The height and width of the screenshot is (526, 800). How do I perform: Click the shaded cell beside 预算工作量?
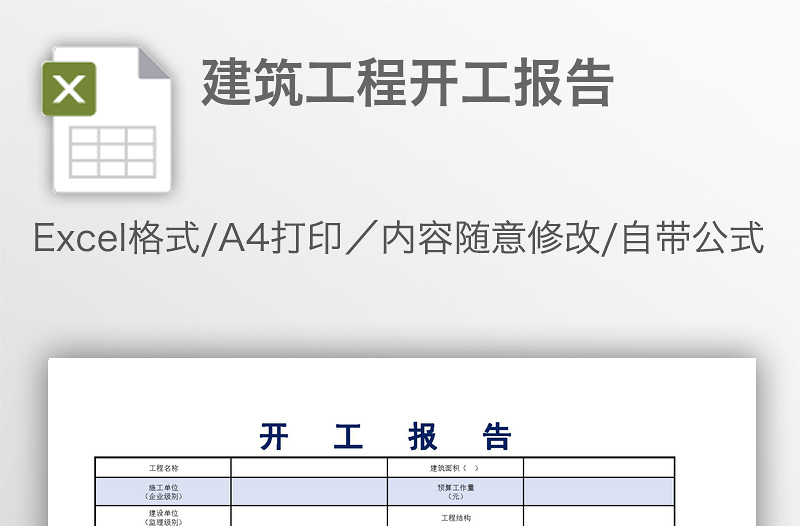click(598, 491)
